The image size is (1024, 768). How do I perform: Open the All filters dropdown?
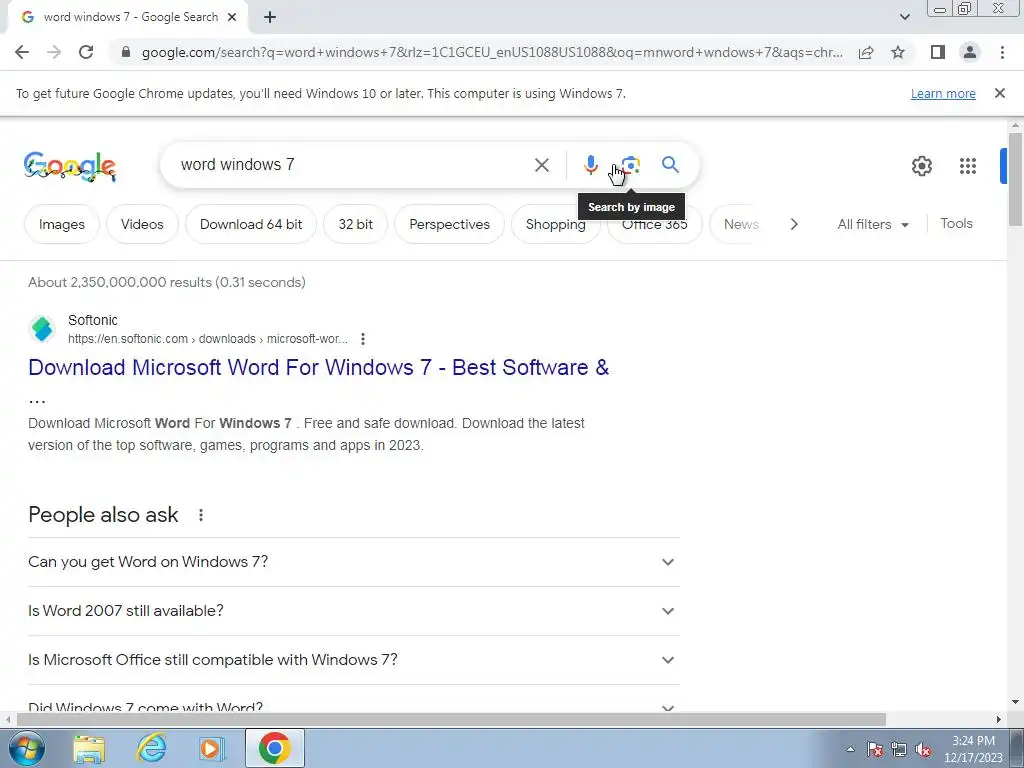tap(872, 224)
